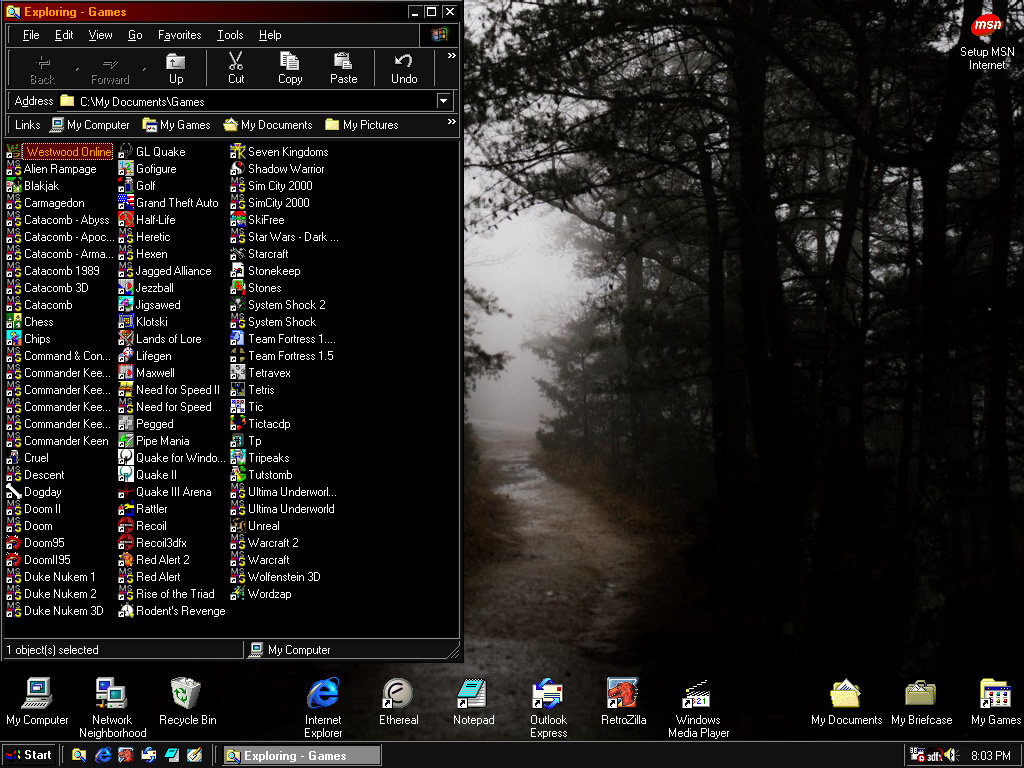This screenshot has height=768, width=1024.
Task: Click the Undo toolbar button
Action: click(404, 68)
